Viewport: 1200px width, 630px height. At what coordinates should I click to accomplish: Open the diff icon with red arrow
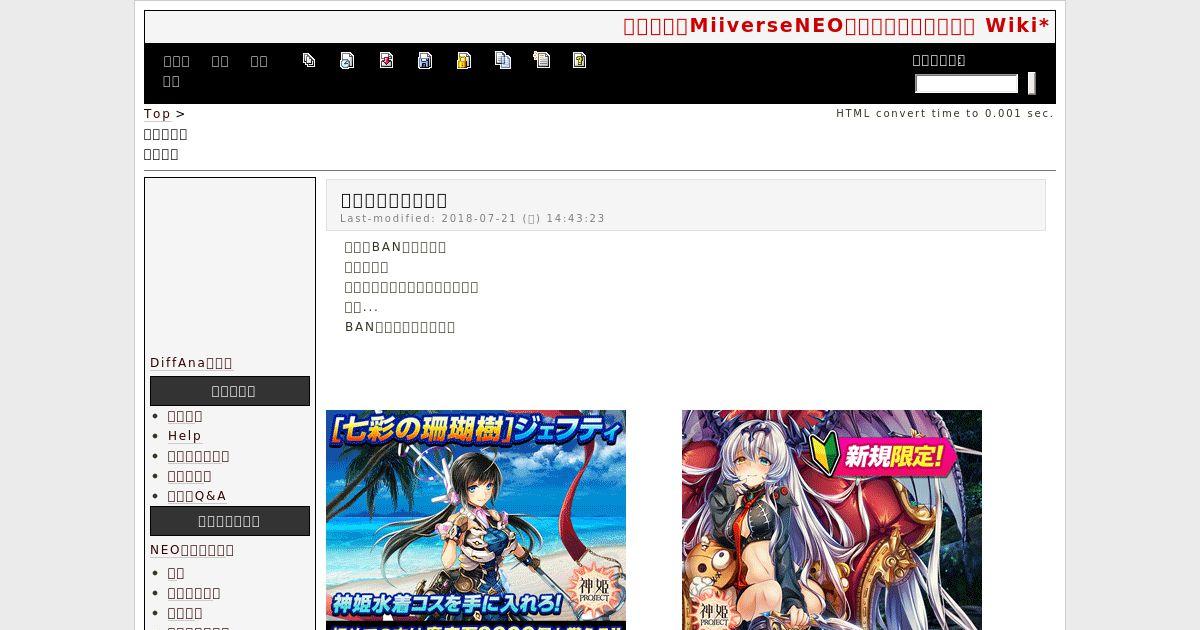point(386,60)
